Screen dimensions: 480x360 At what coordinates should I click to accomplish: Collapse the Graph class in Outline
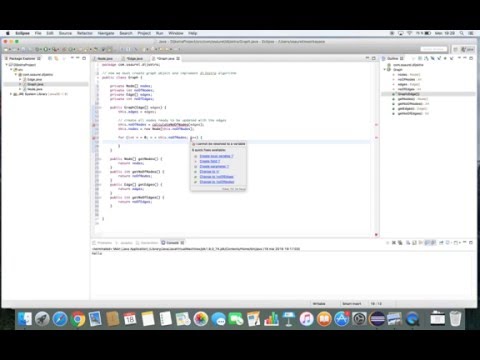[384, 70]
